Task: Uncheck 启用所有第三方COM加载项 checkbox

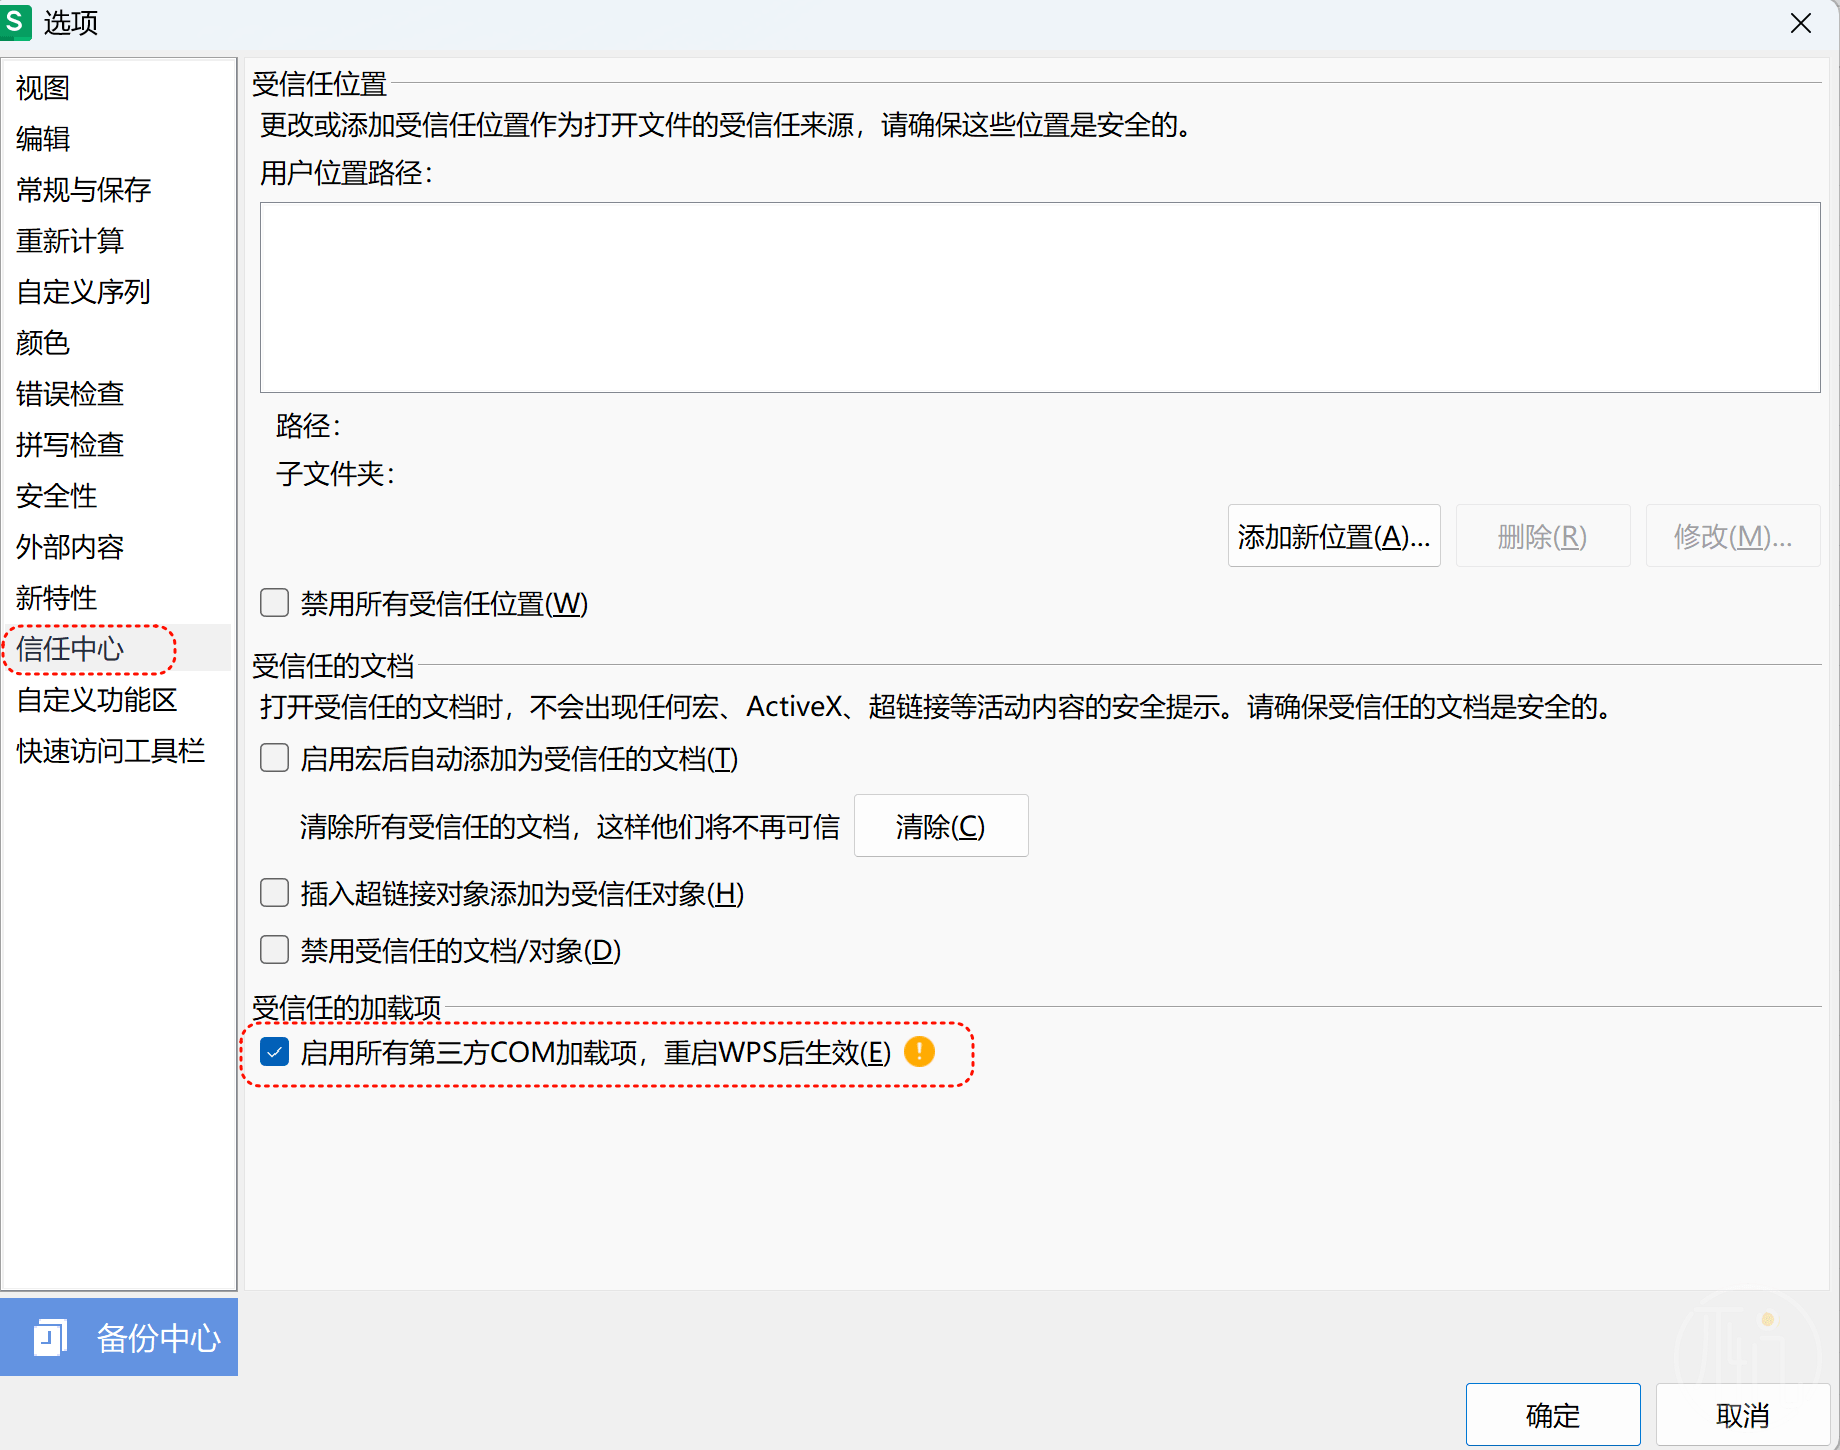Action: [x=274, y=1052]
